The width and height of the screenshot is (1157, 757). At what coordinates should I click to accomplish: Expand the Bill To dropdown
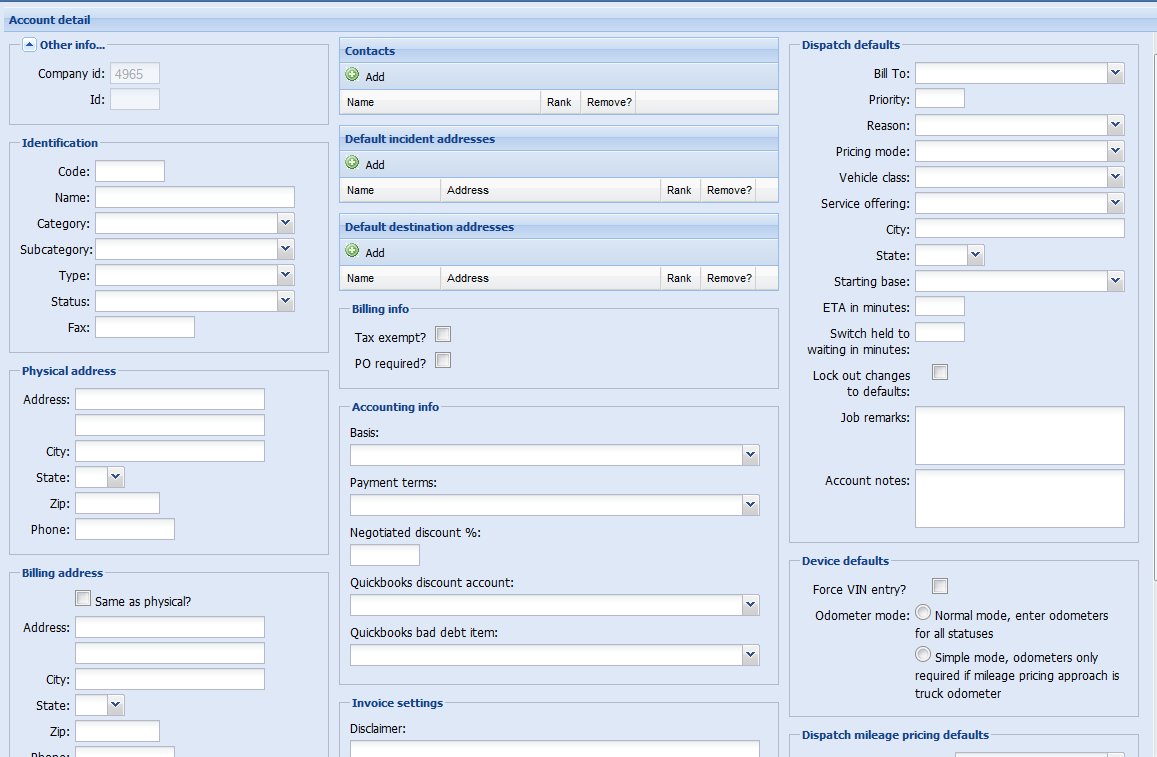[x=1115, y=73]
